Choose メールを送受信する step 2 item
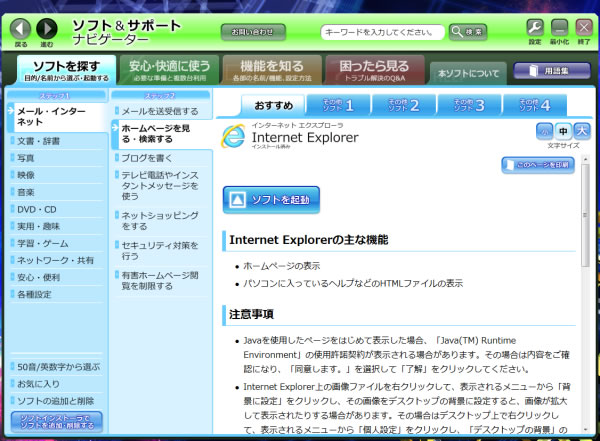 click(161, 111)
